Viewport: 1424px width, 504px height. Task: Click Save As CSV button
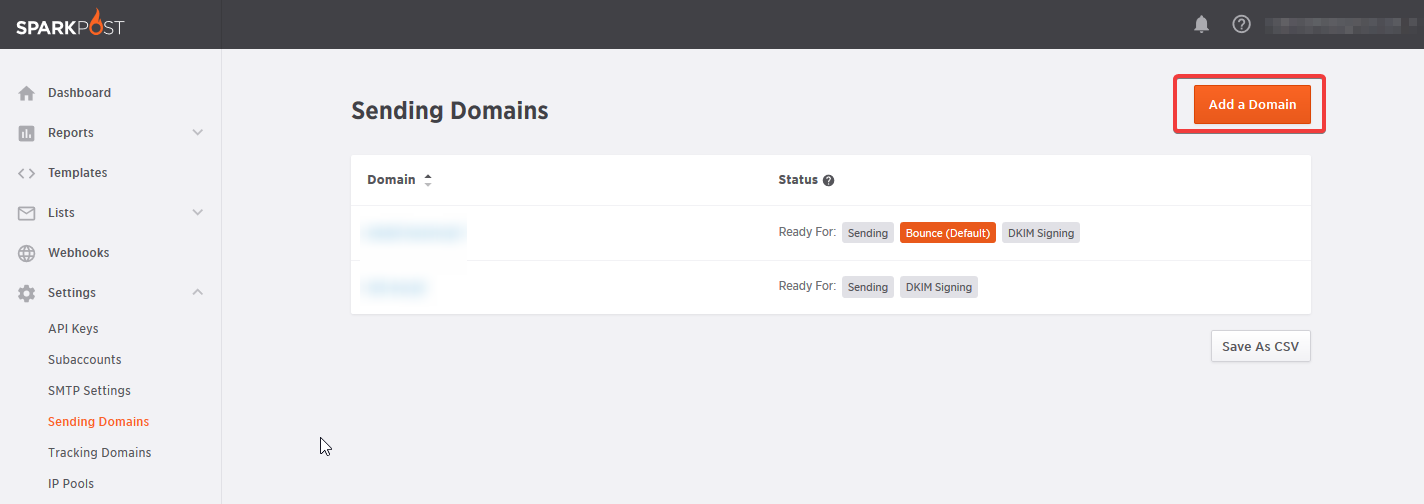[x=1260, y=346]
